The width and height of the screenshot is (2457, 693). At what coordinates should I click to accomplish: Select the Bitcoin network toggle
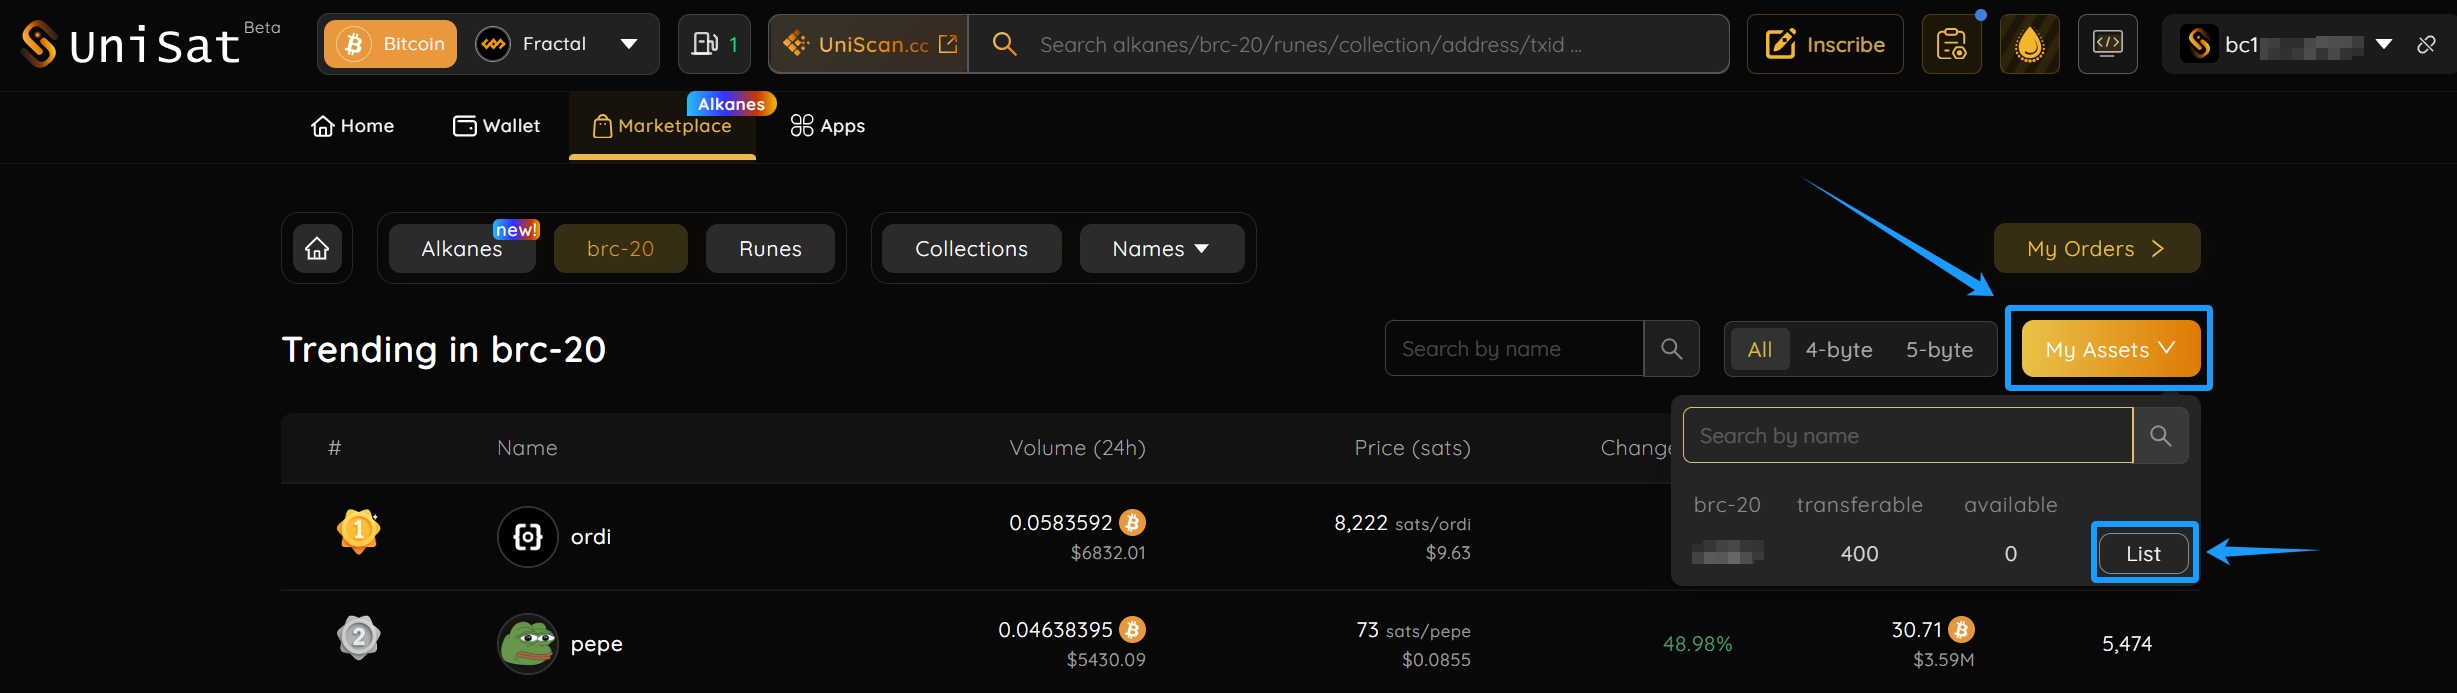pos(391,44)
